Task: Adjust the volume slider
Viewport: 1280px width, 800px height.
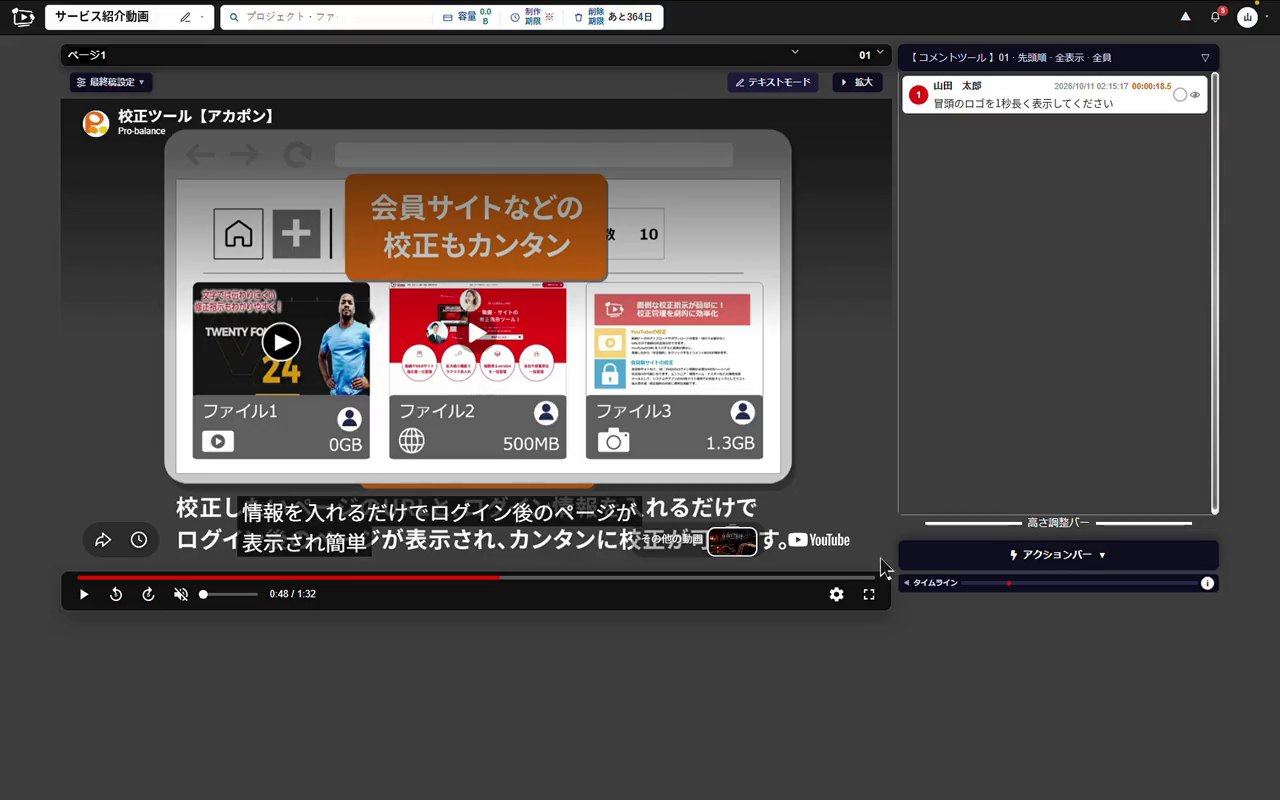Action: click(229, 594)
